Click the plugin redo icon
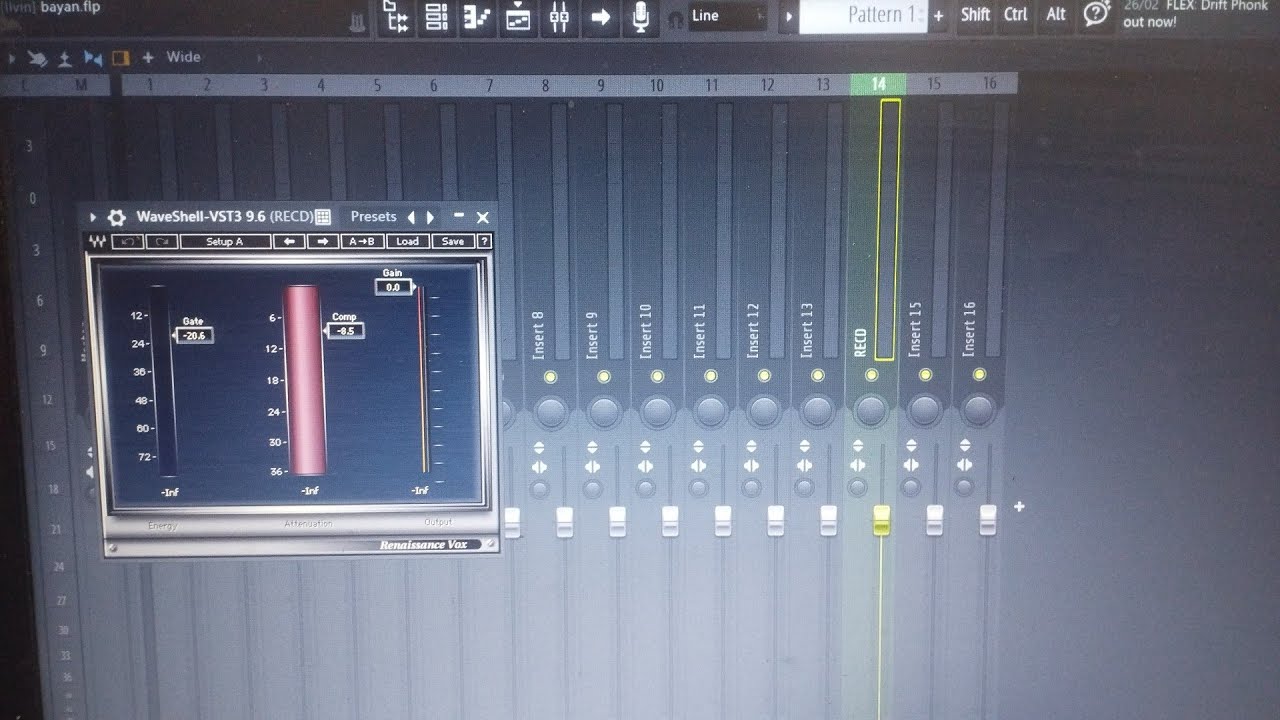This screenshot has width=1280, height=720. pos(160,242)
